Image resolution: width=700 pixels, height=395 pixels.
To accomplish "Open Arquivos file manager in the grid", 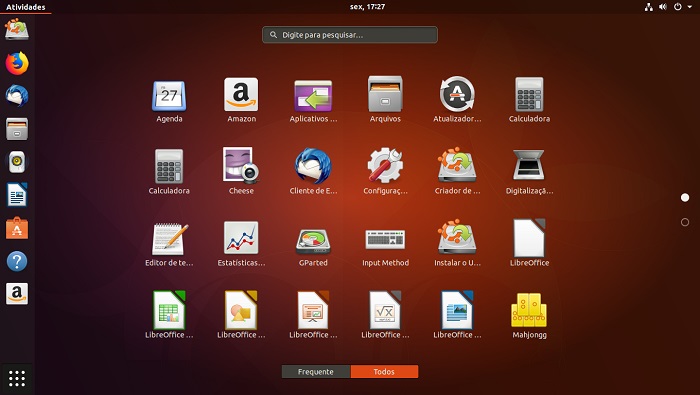I will (385, 101).
